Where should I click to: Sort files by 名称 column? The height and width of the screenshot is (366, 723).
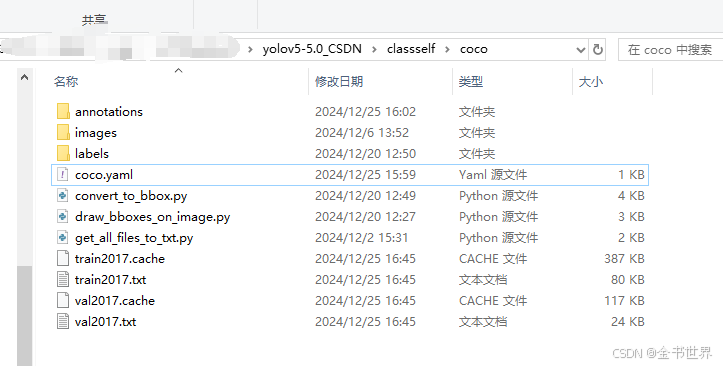pyautogui.click(x=65, y=82)
